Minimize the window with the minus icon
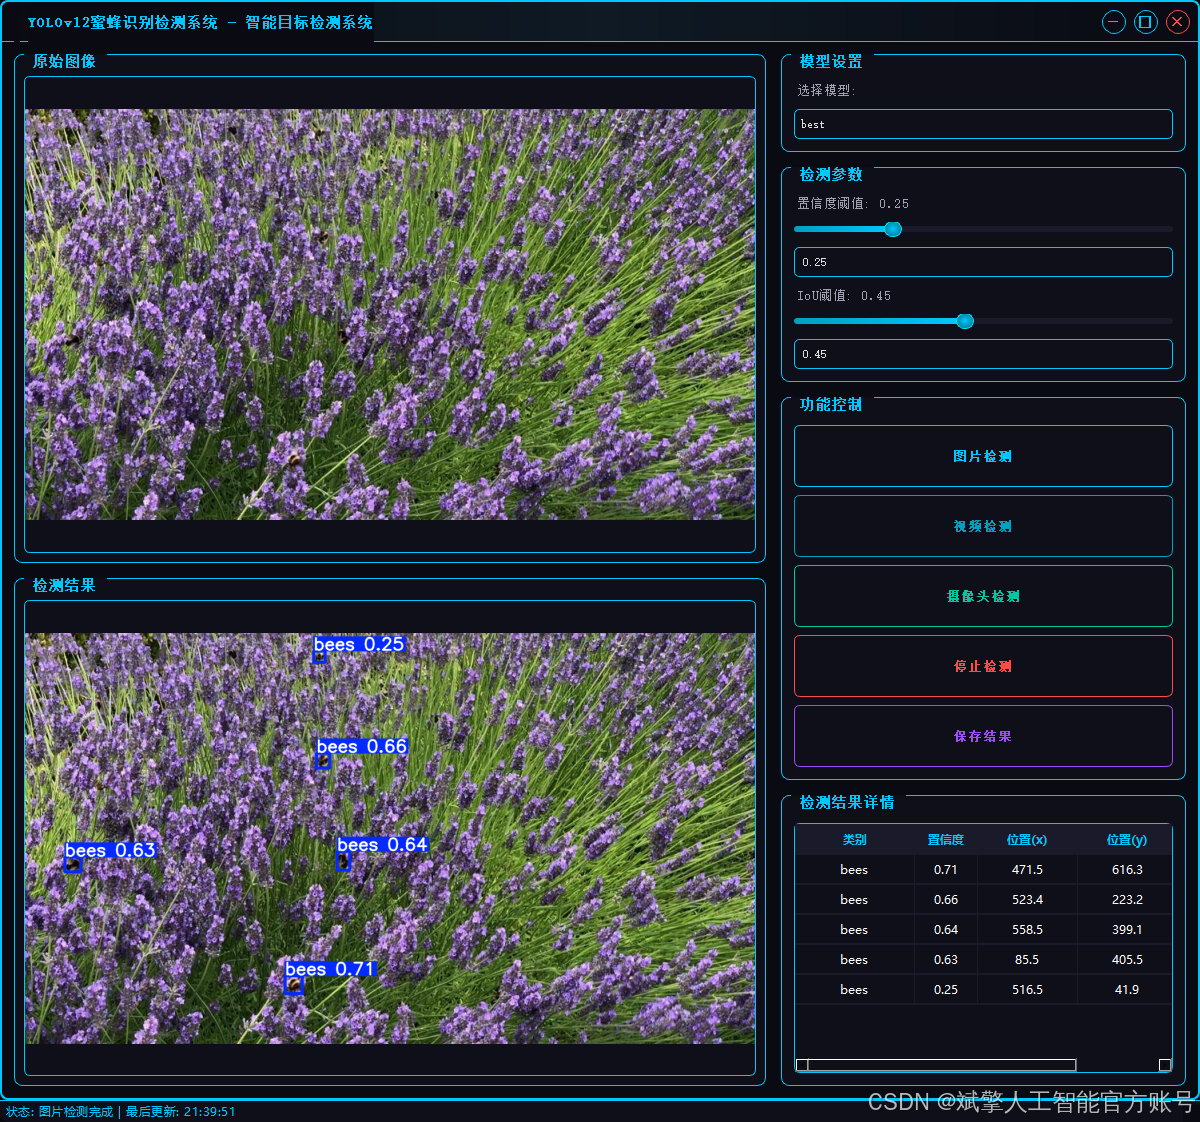The width and height of the screenshot is (1200, 1122). (x=1114, y=22)
